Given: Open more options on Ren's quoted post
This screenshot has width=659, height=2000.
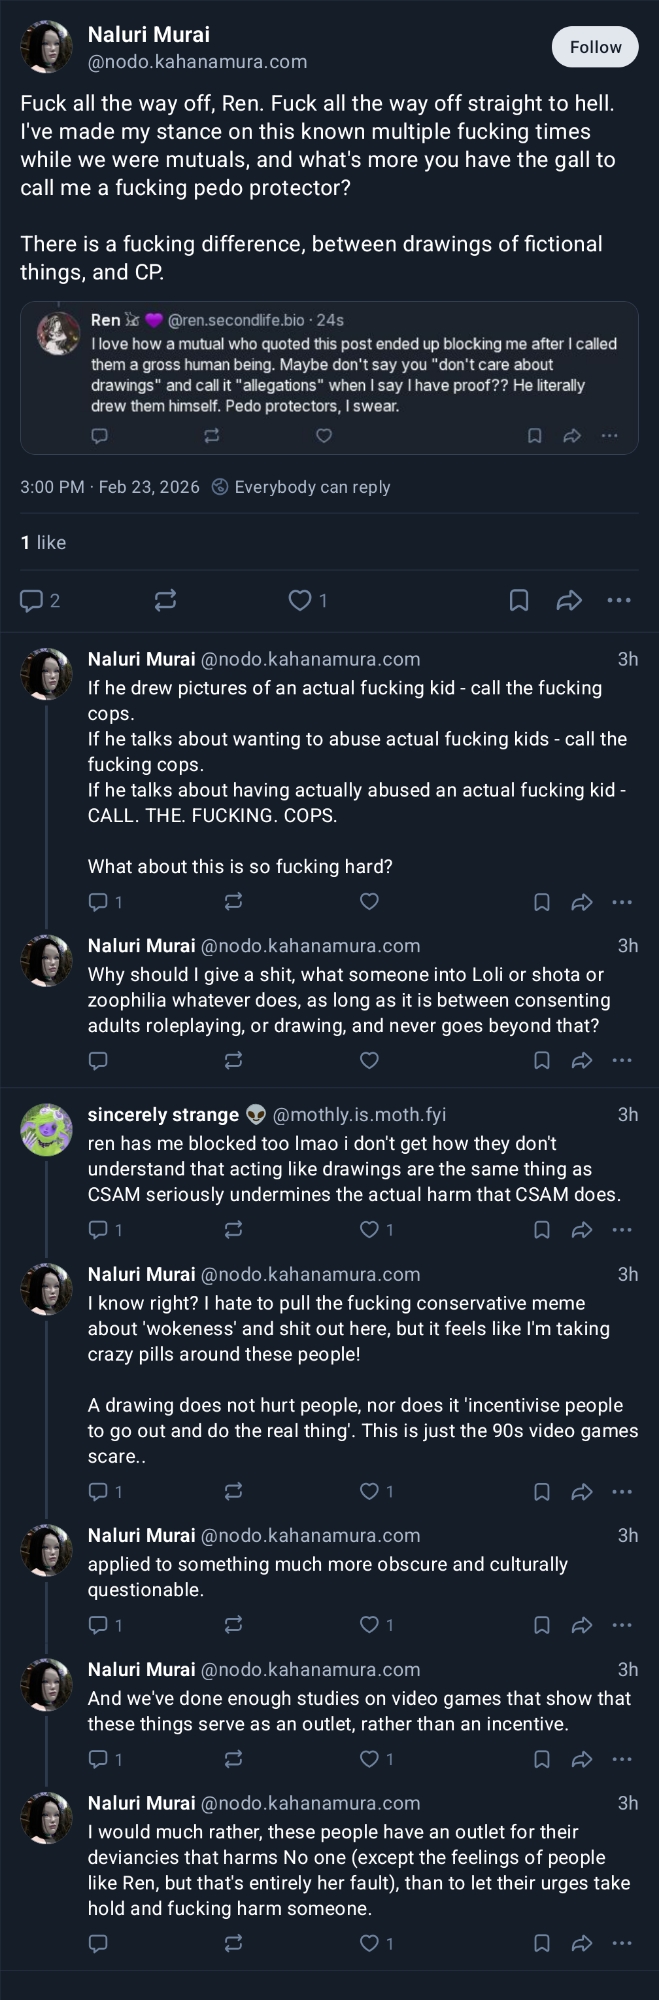Looking at the screenshot, I should (x=610, y=436).
